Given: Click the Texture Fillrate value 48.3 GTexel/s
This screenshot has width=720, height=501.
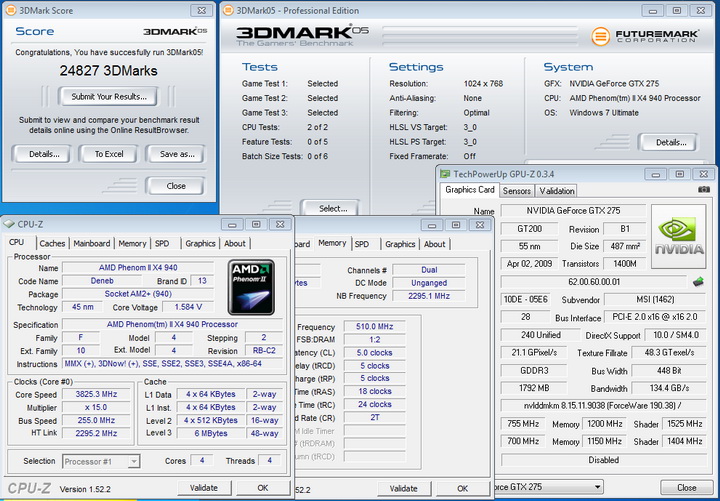Looking at the screenshot, I should (x=669, y=353).
